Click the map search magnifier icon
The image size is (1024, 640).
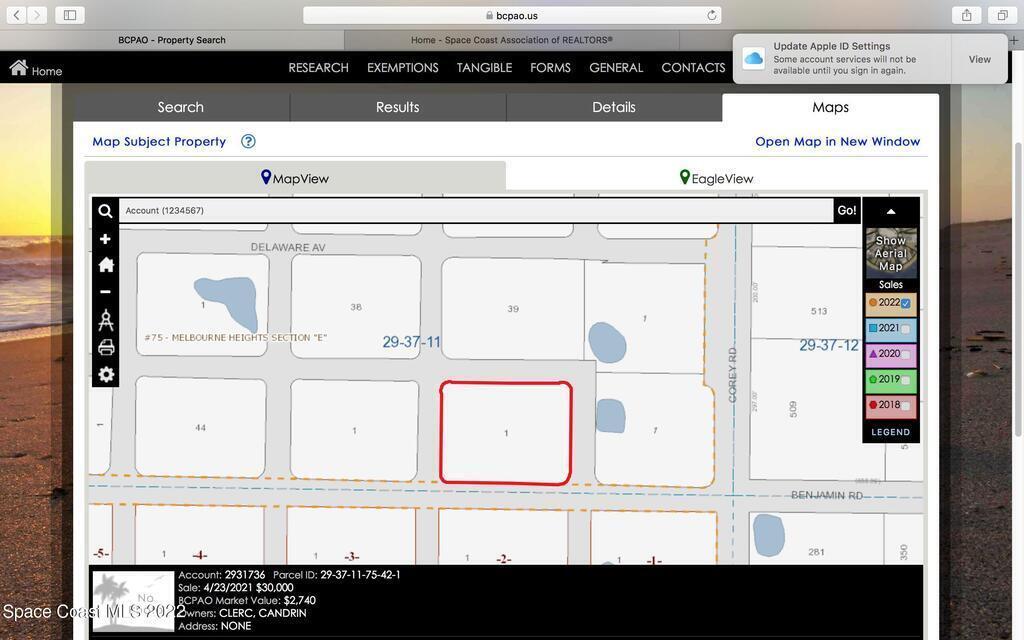105,211
